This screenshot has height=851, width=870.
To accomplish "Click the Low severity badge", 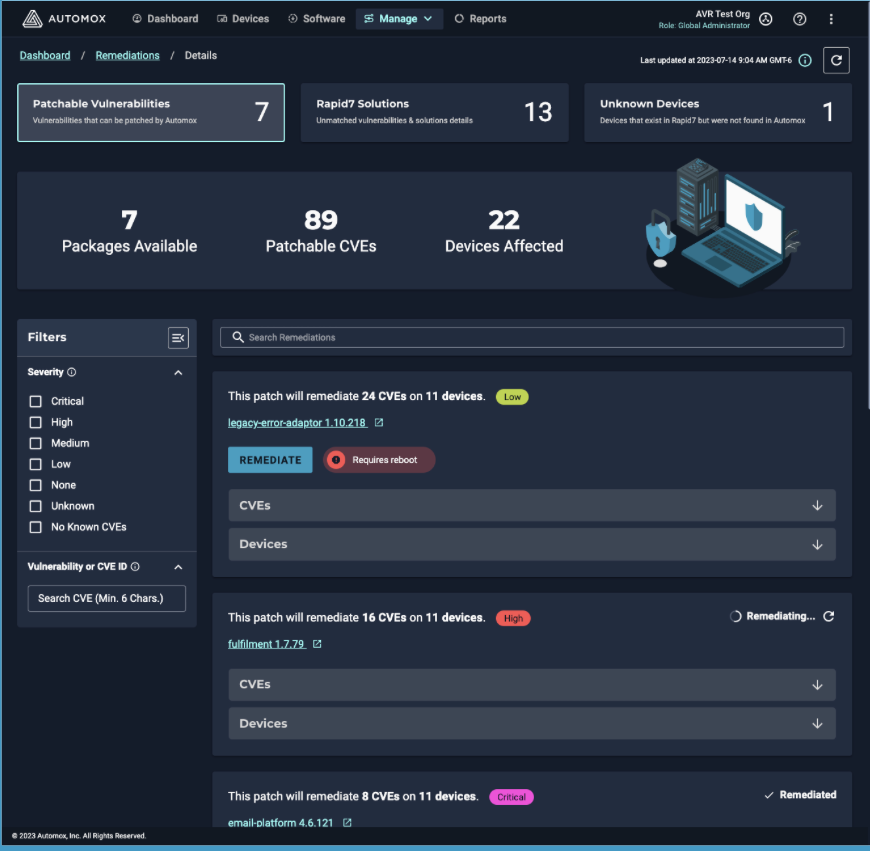I will pyautogui.click(x=512, y=397).
